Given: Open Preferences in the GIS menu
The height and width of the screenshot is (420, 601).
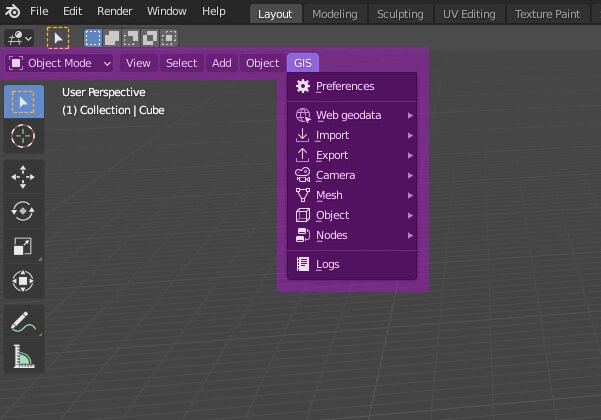Looking at the screenshot, I should 344,86.
